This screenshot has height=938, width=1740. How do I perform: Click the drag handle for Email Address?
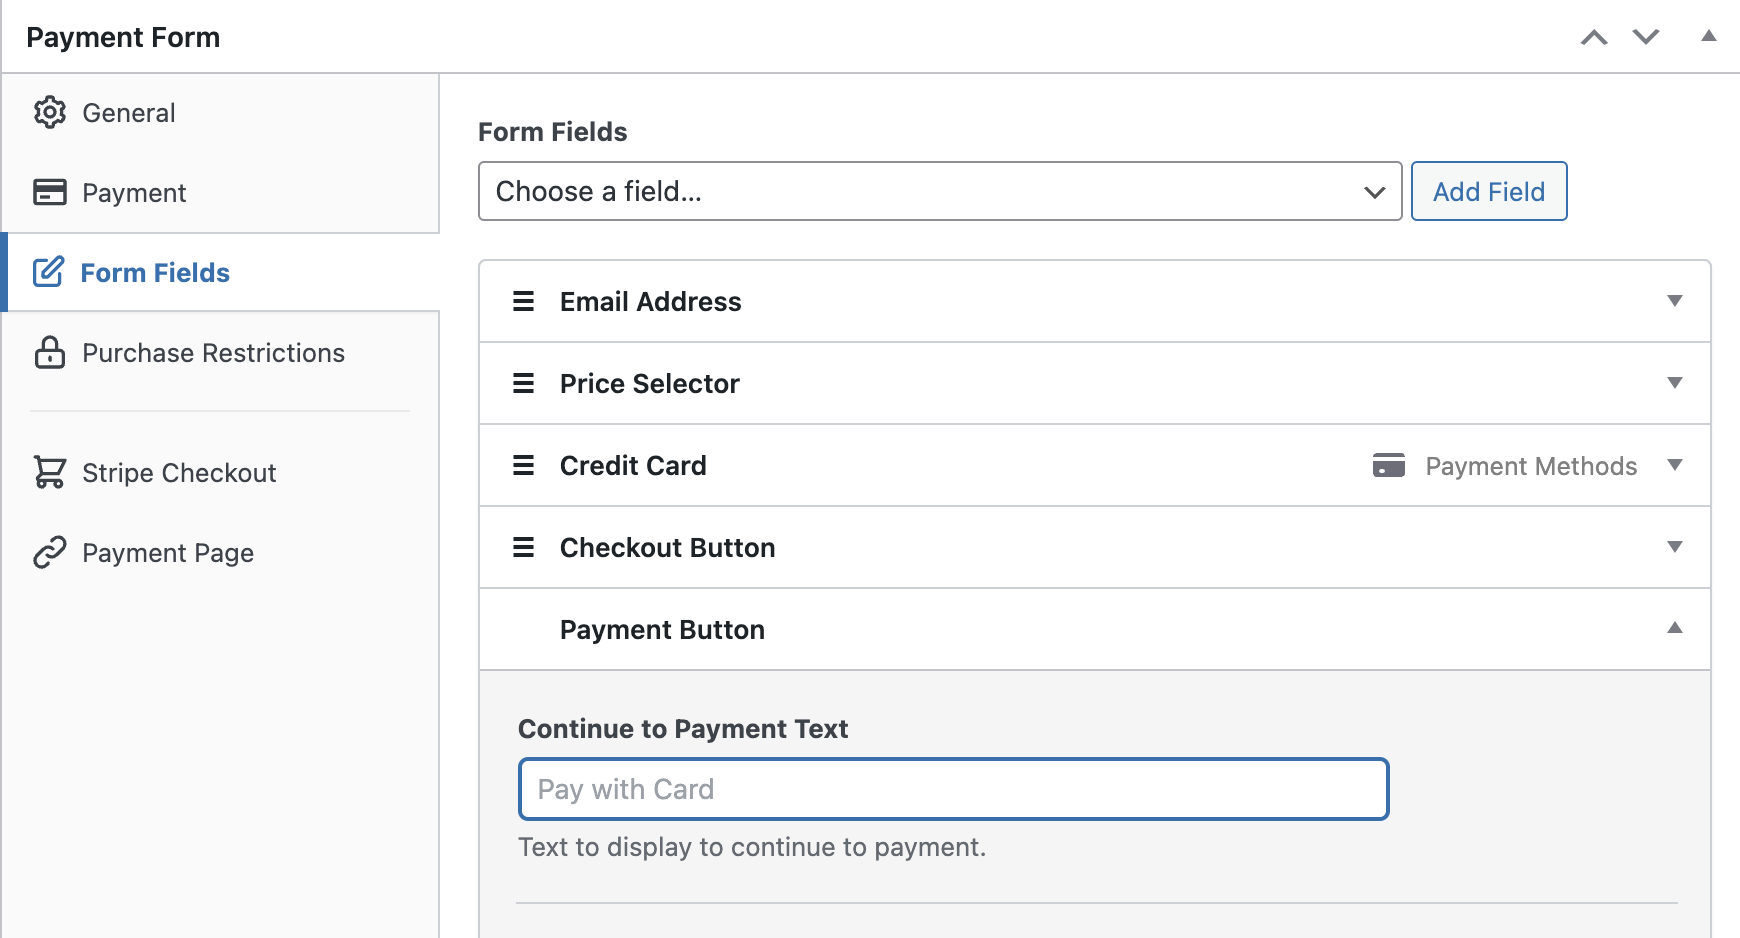522,301
